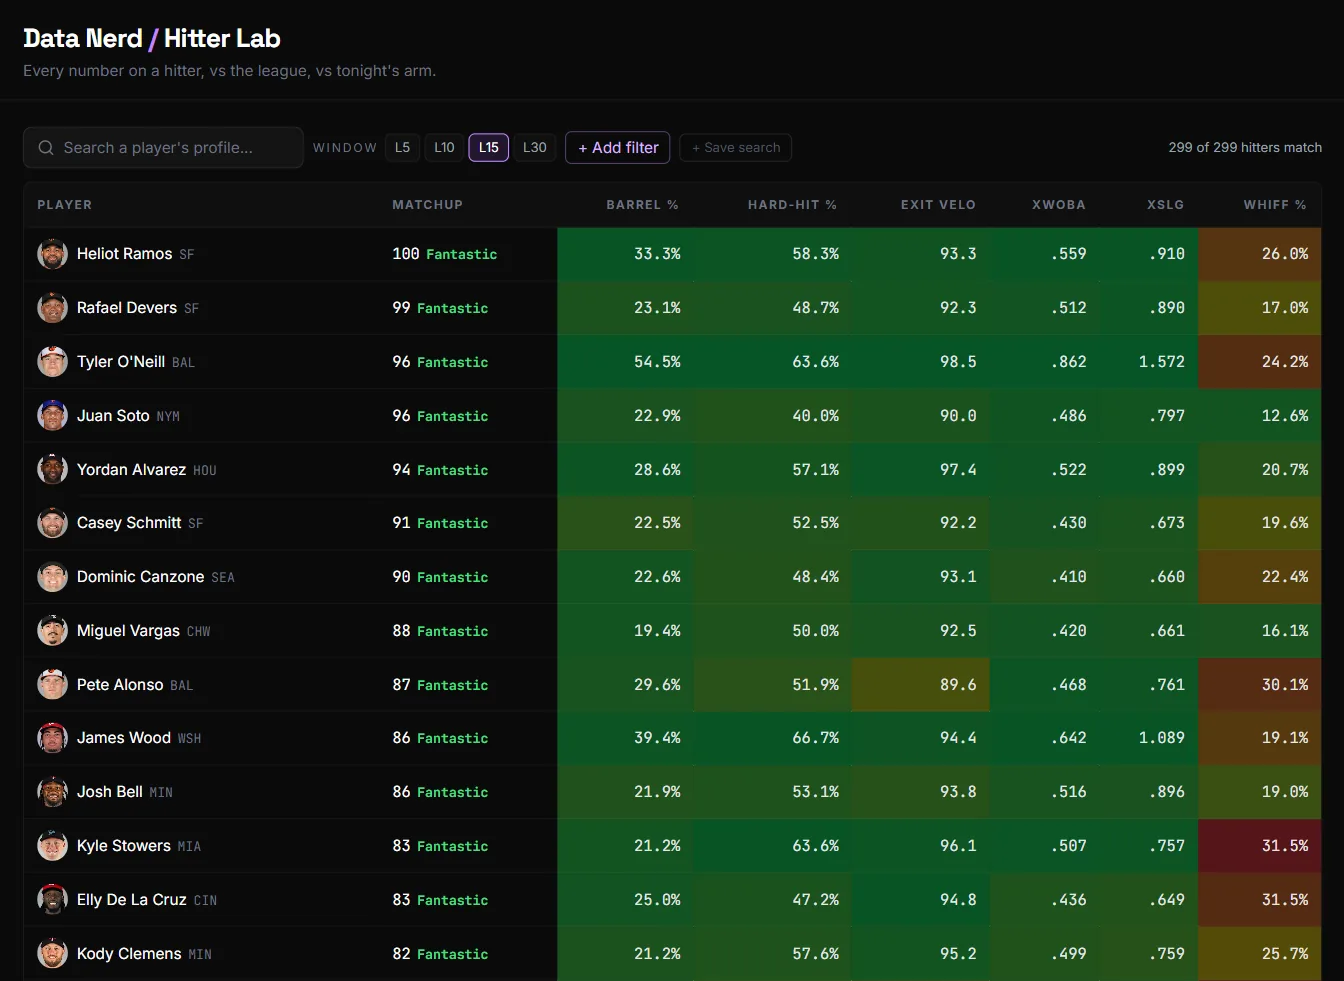Click '299 of 299 hitters match' count
This screenshot has height=981, width=1344.
[x=1245, y=148]
